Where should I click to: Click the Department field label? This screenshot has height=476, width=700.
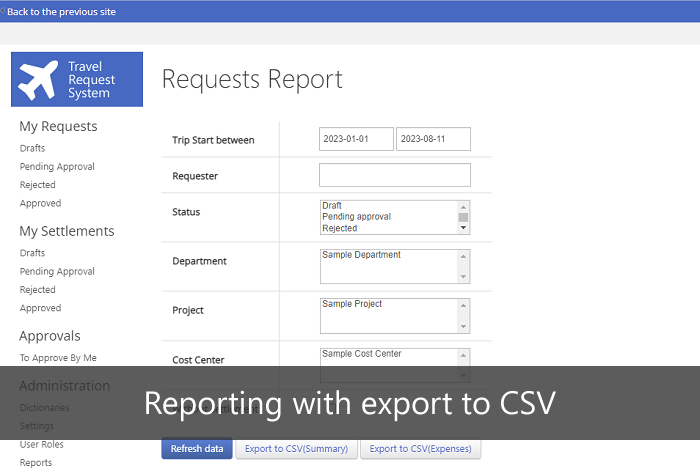pos(199,261)
